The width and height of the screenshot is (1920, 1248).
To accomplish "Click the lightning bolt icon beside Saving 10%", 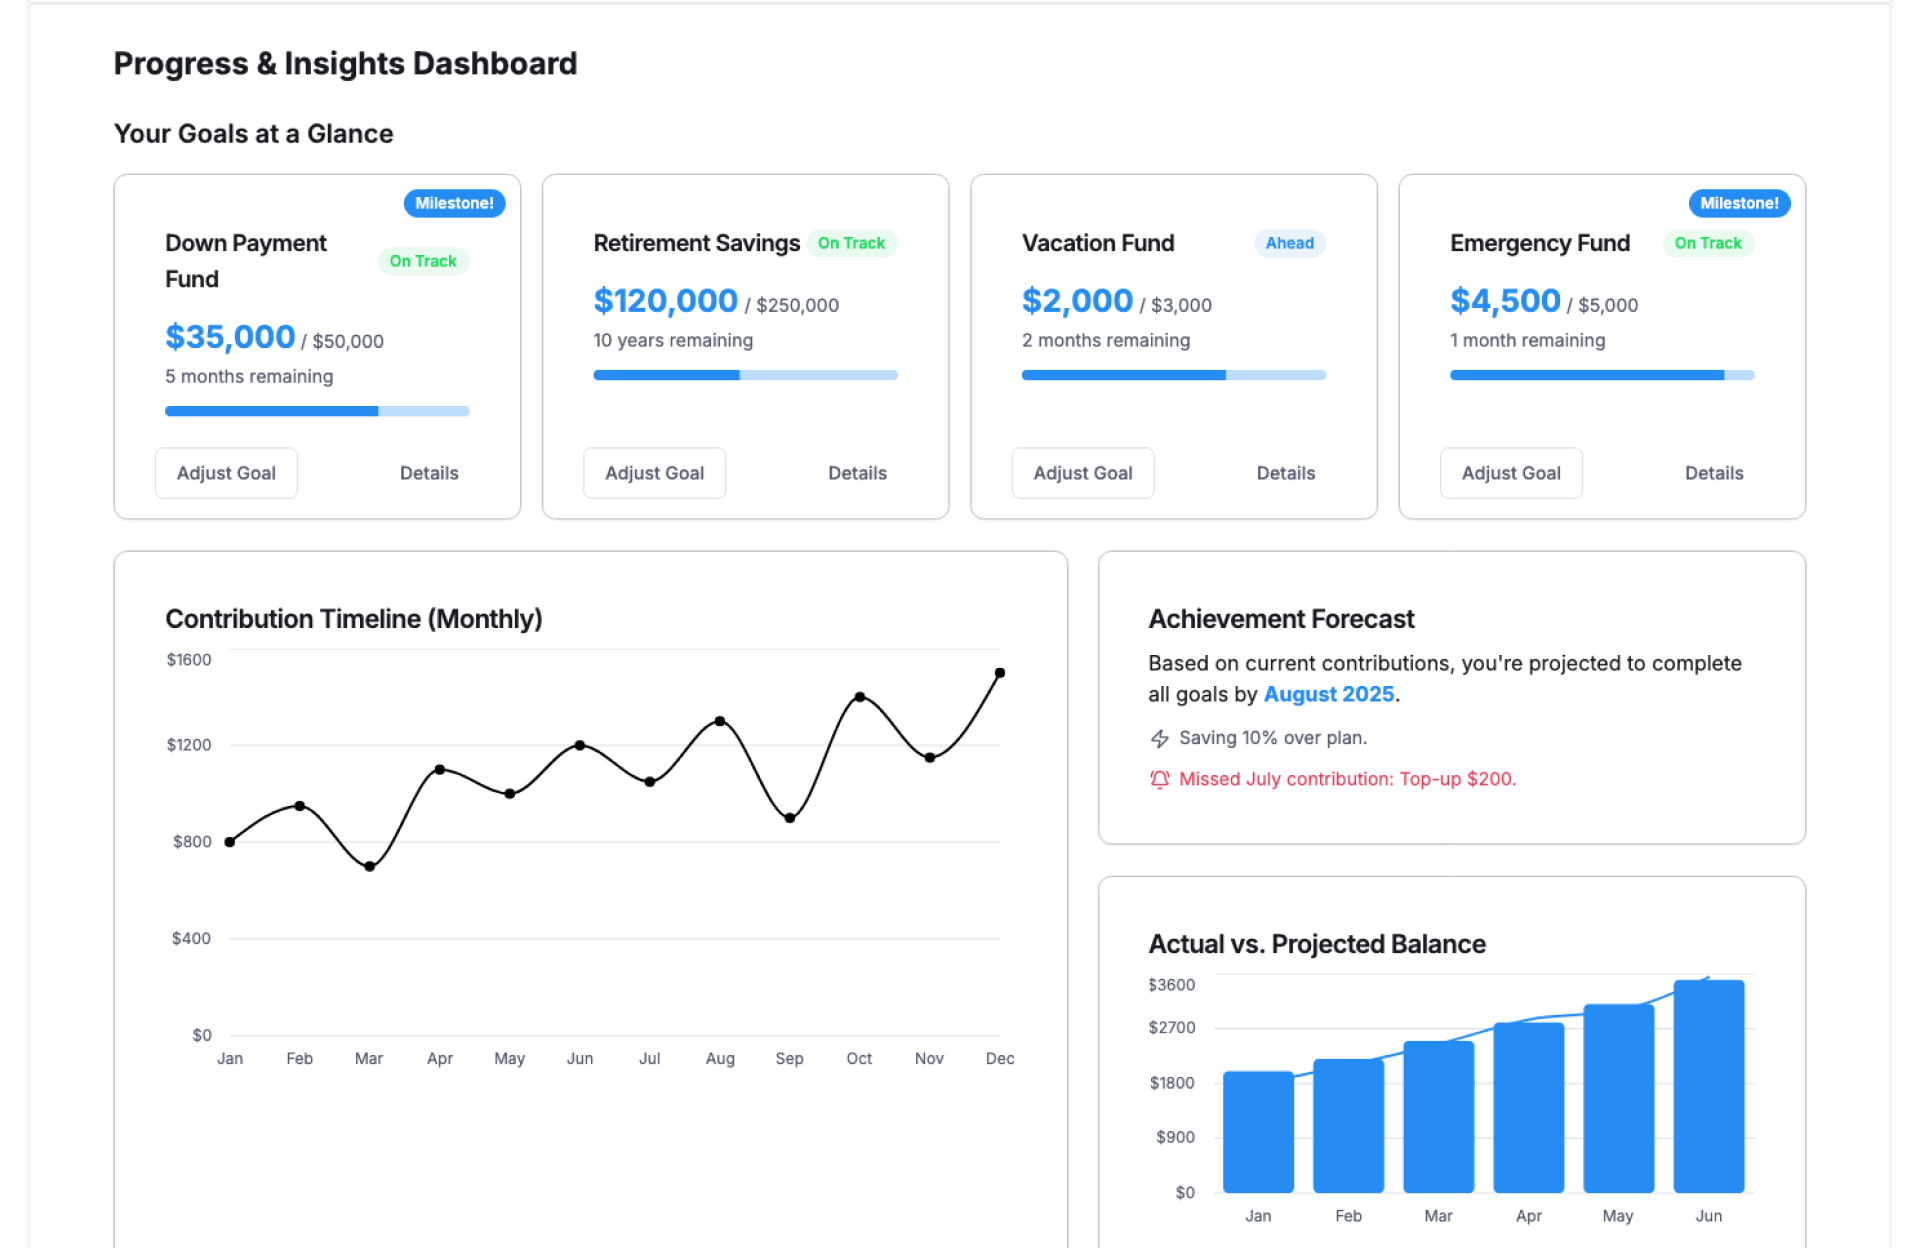I will [1159, 739].
